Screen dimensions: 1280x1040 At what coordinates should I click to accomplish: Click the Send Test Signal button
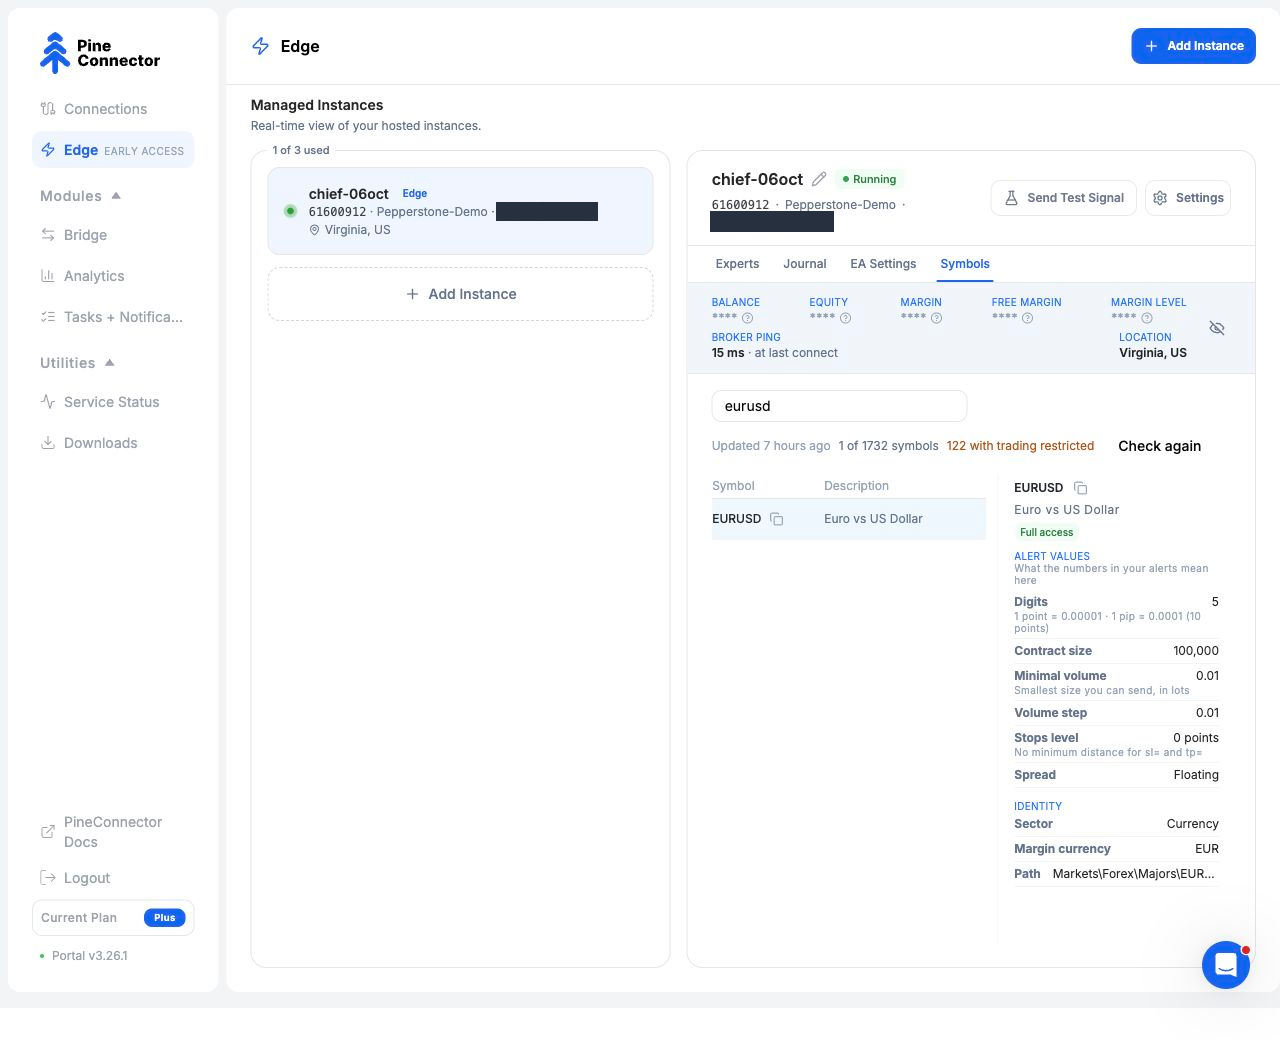1064,198
